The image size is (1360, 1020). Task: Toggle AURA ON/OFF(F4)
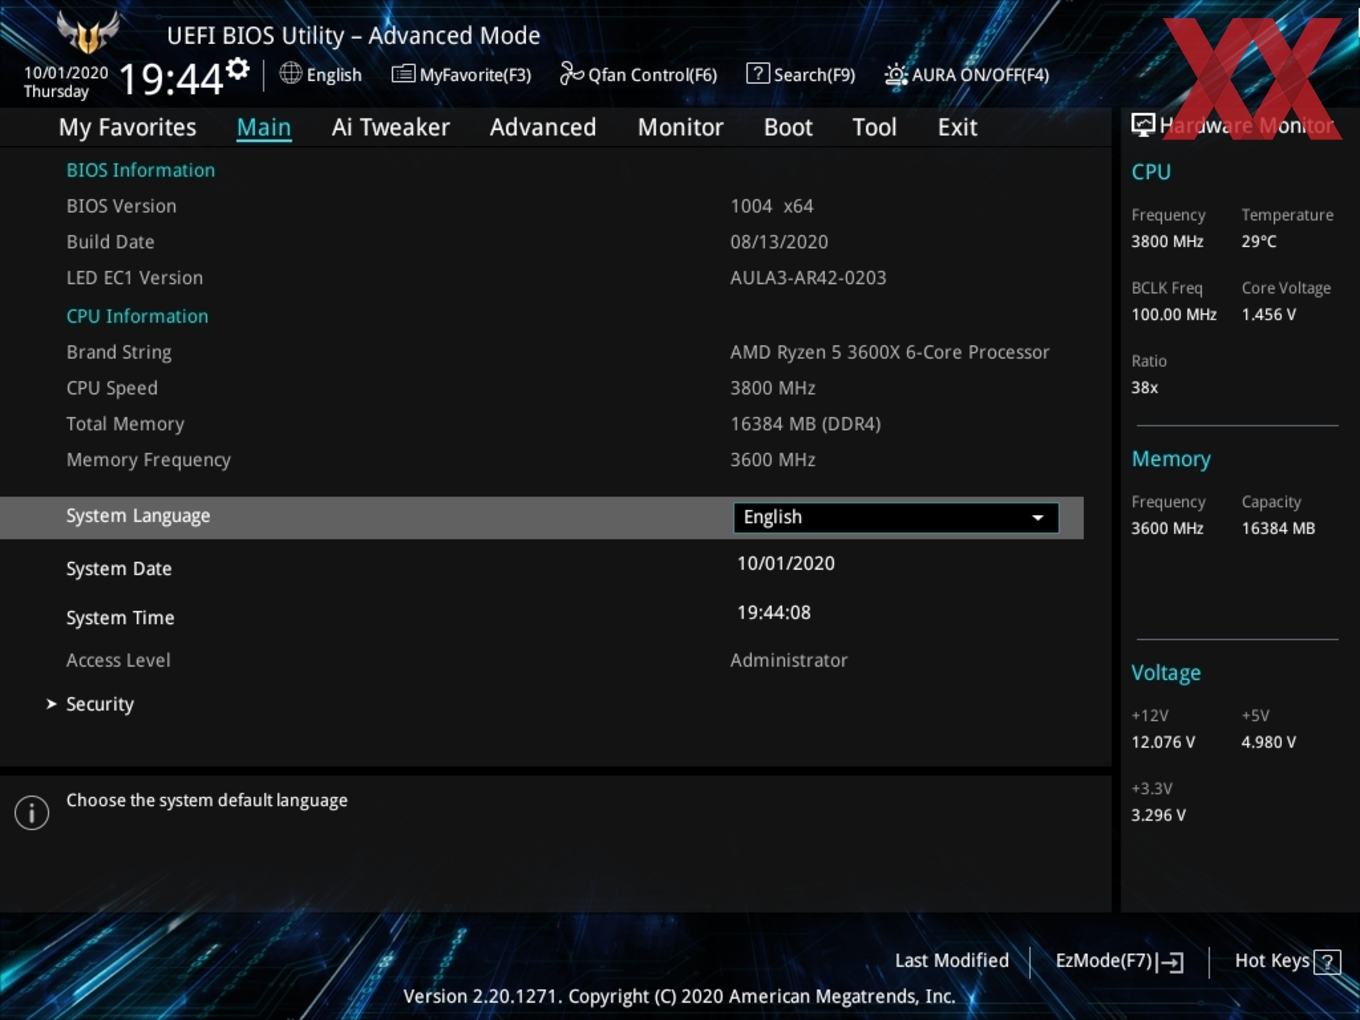pyautogui.click(x=980, y=75)
